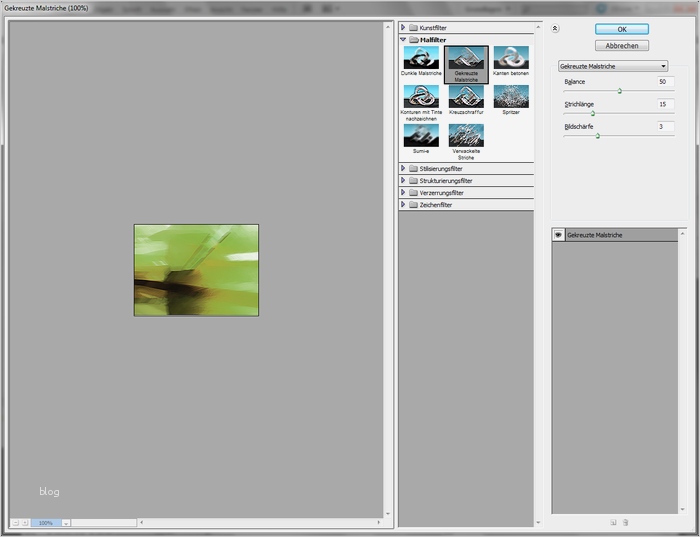Click the preview scroll right arrow
This screenshot has width=700, height=537.
click(379, 522)
